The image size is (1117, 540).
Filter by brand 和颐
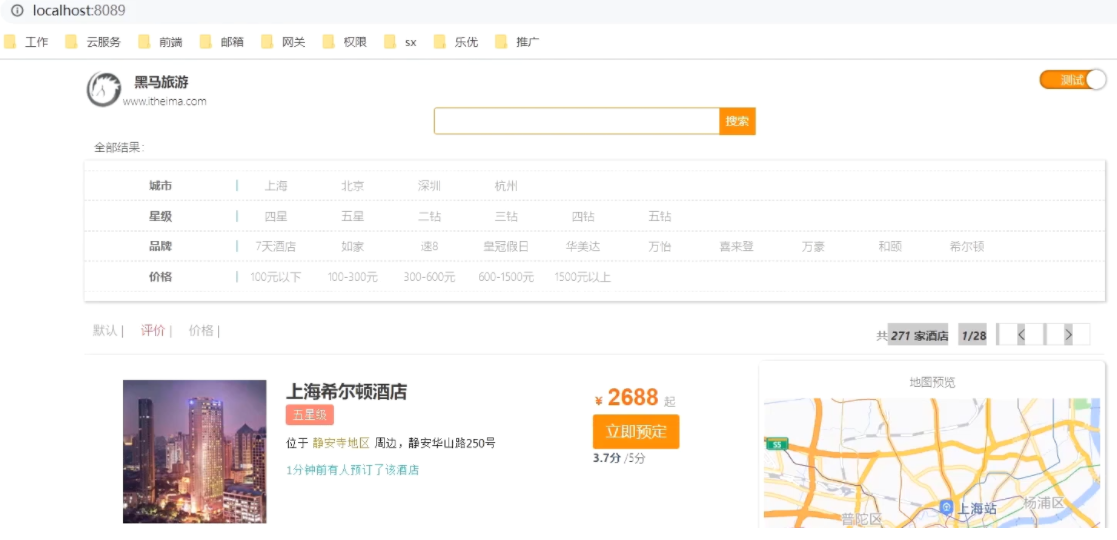pyautogui.click(x=890, y=246)
